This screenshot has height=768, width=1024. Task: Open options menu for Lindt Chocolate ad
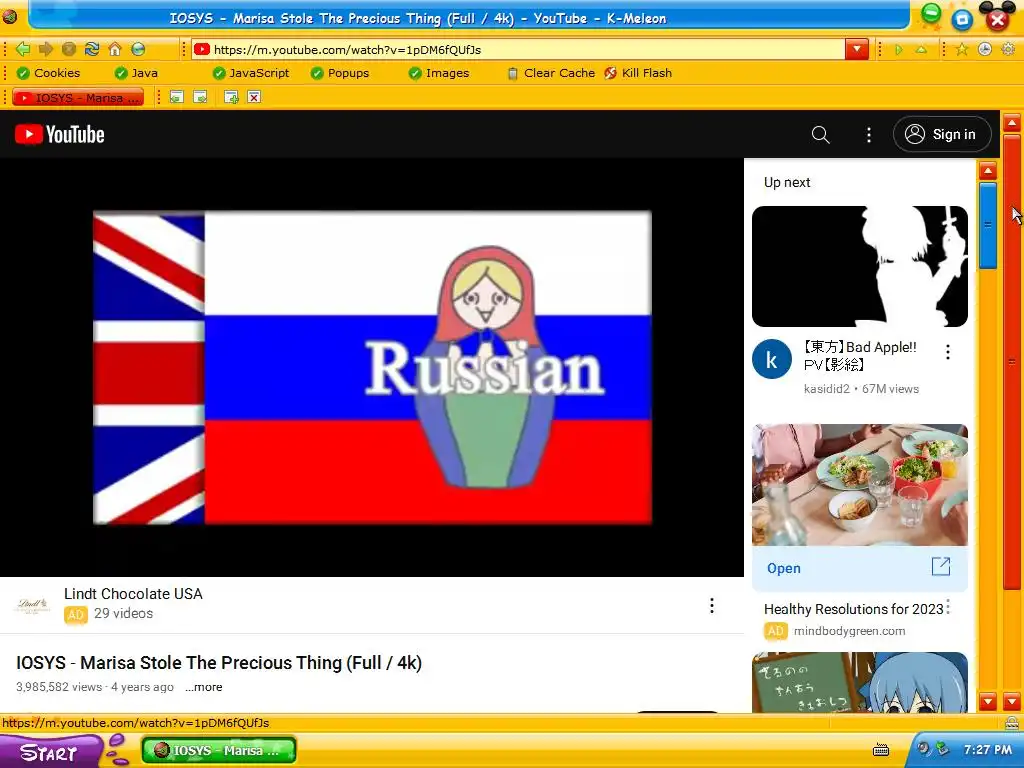[712, 605]
